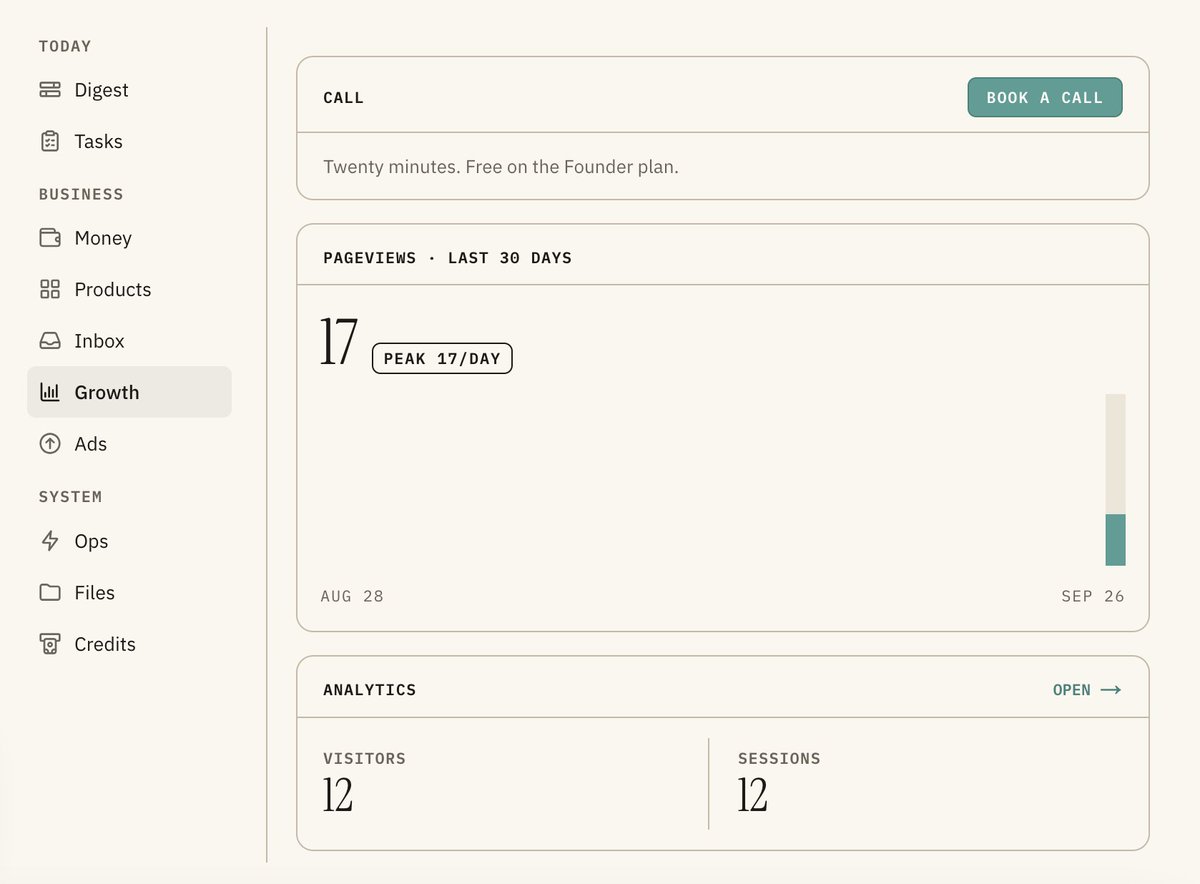Open the Ads section label
The image size is (1200, 884).
click(90, 444)
